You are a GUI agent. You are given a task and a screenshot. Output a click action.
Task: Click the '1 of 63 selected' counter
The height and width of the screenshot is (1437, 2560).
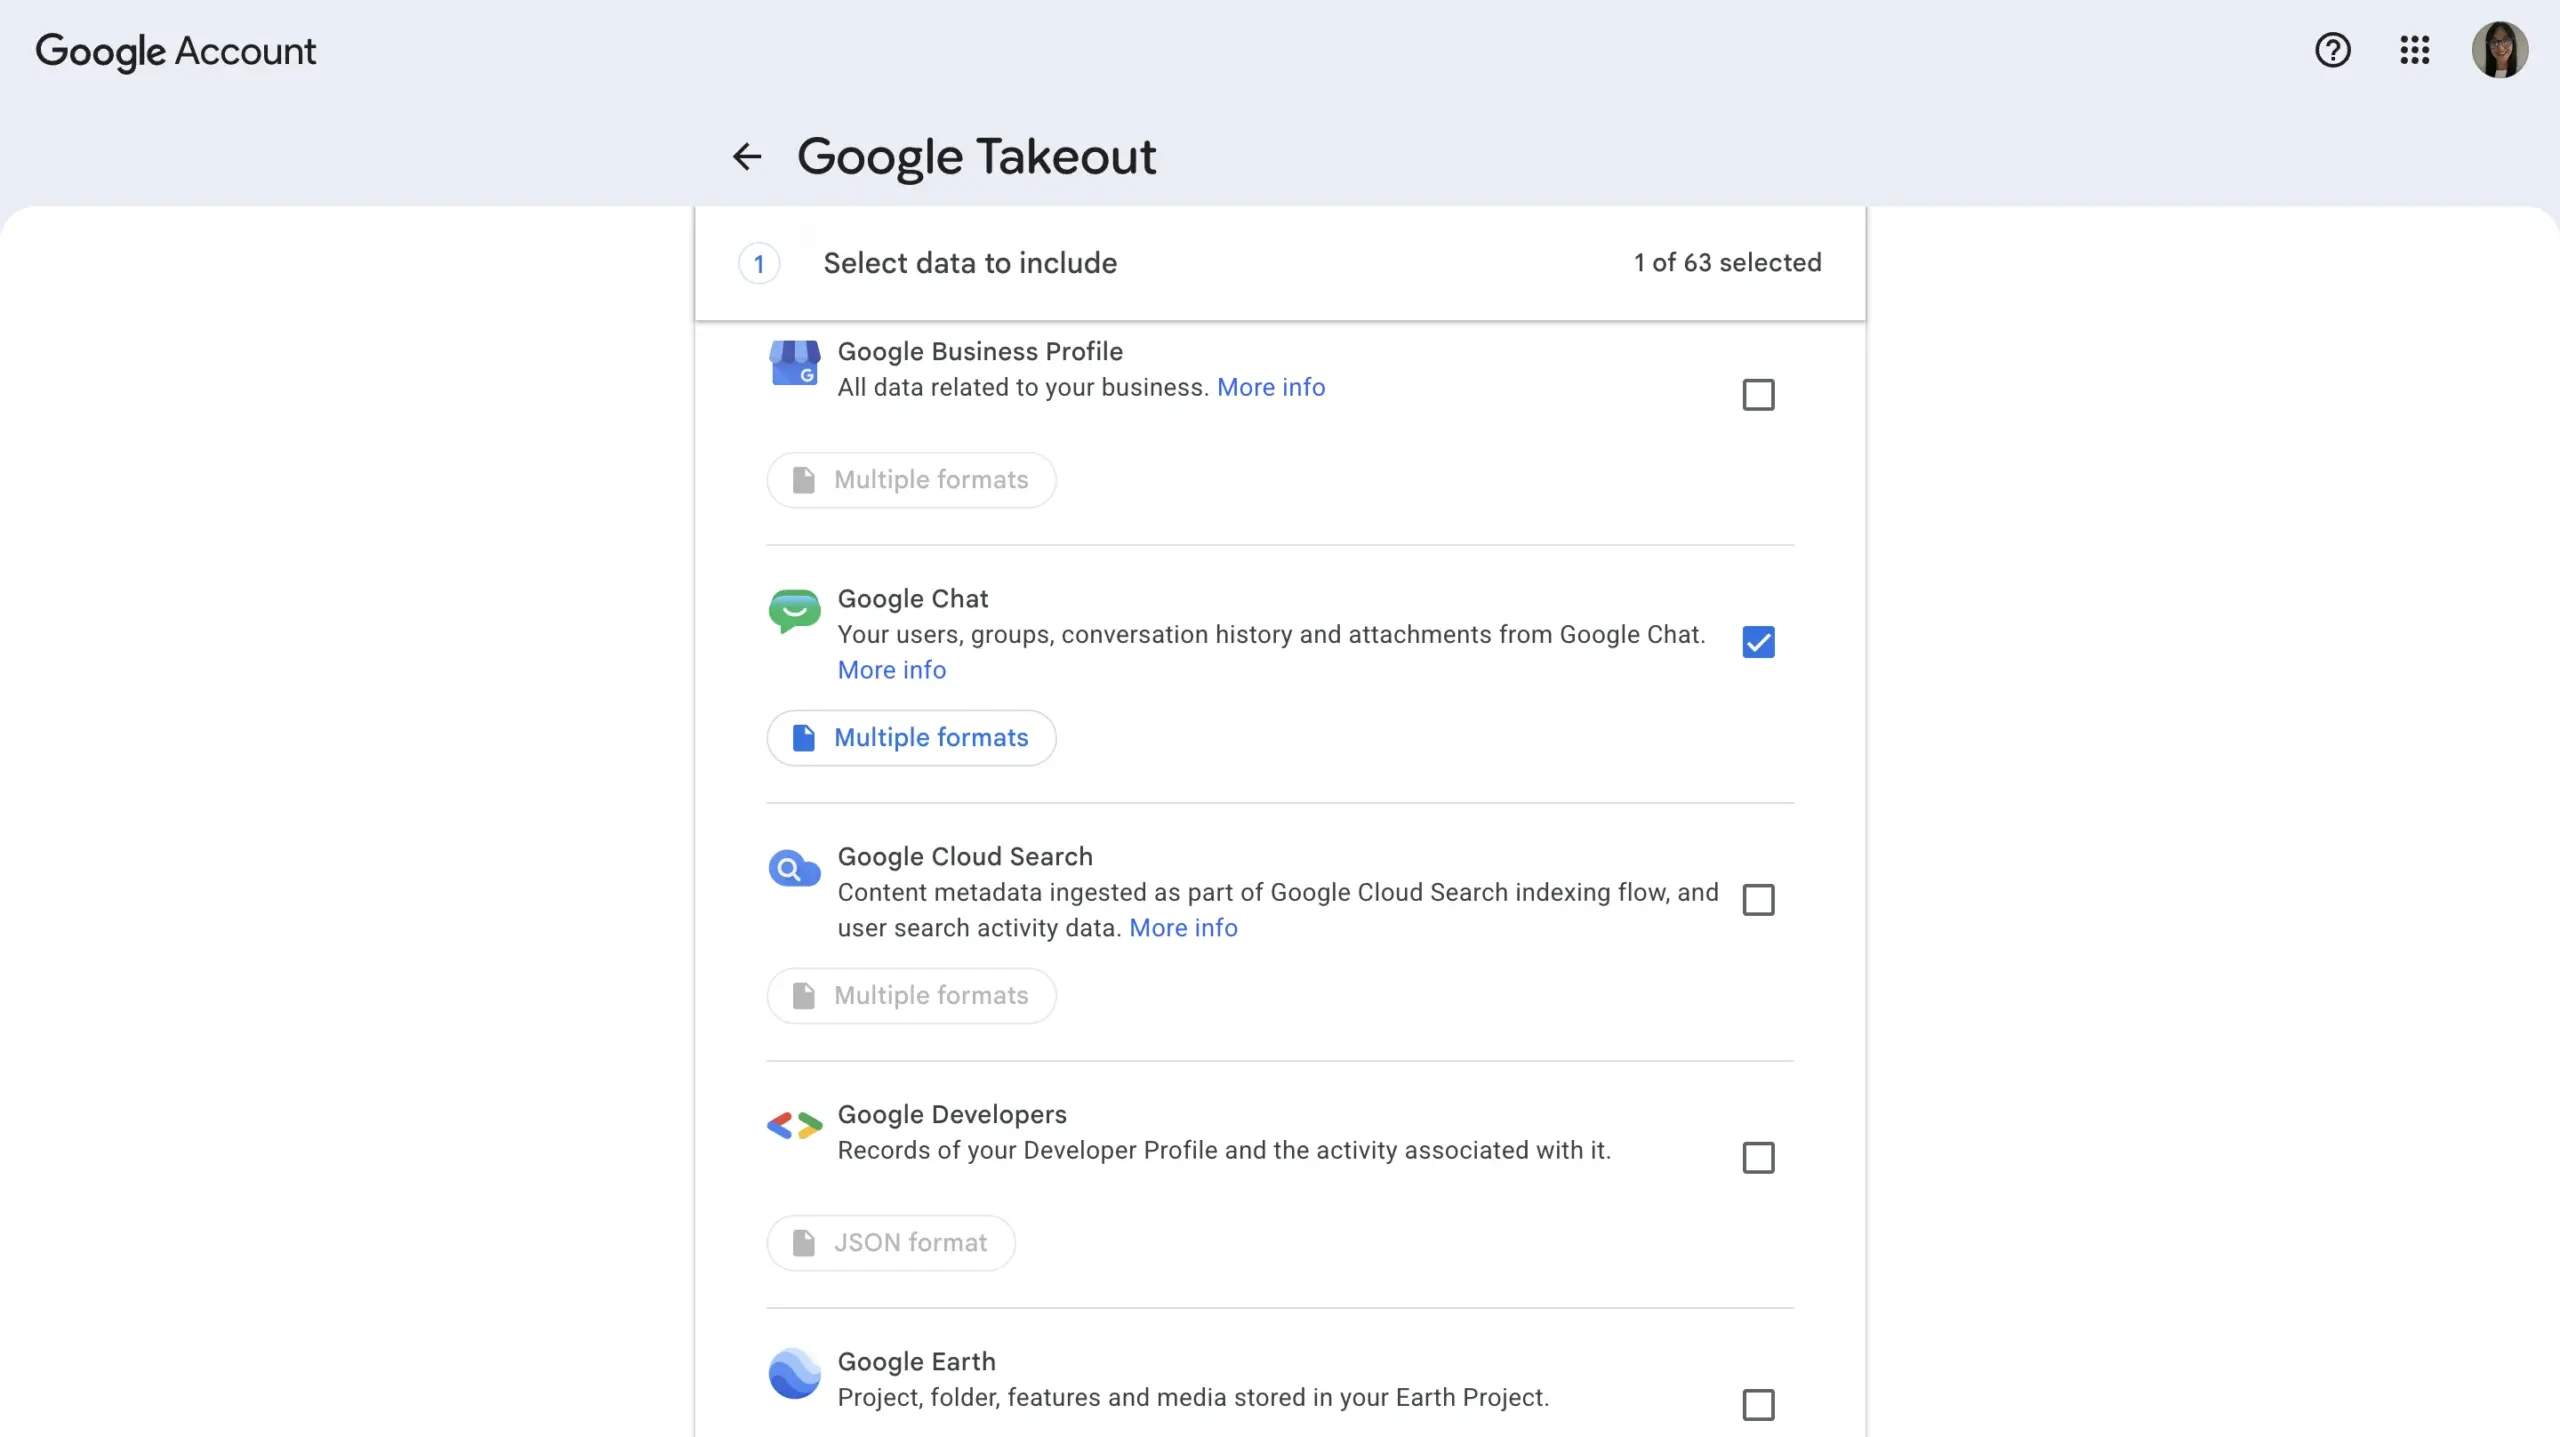tap(1727, 263)
